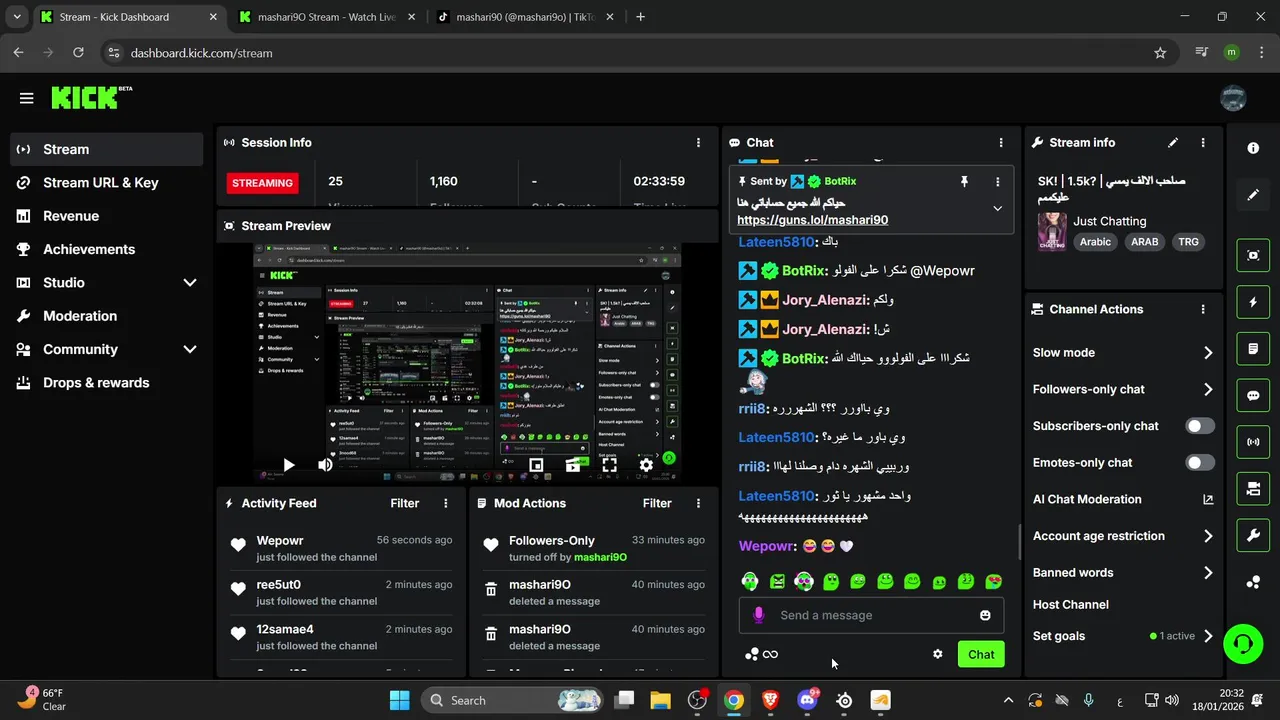Open picture-in-picture for stream preview
1280x720 pixels.
click(536, 465)
